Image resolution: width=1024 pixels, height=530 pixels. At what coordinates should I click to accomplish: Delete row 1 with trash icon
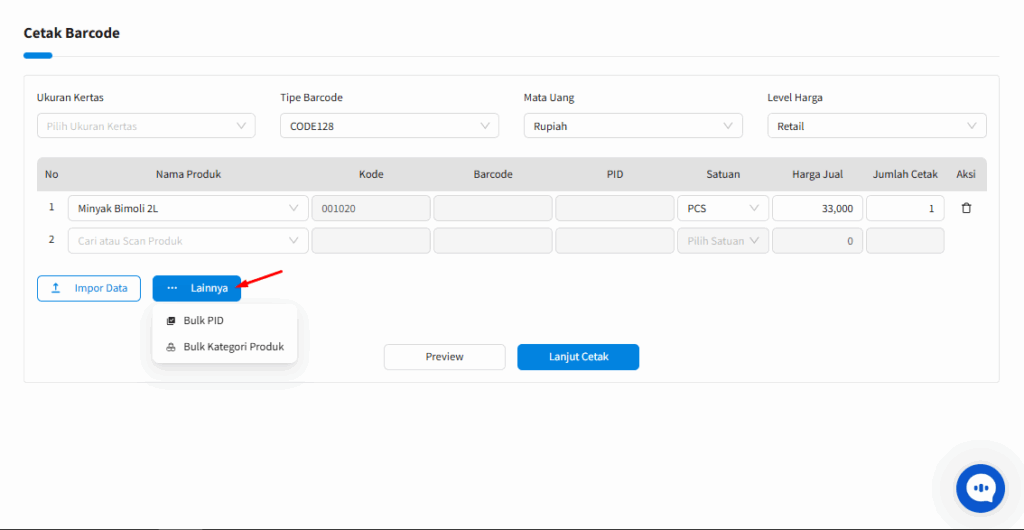(966, 208)
